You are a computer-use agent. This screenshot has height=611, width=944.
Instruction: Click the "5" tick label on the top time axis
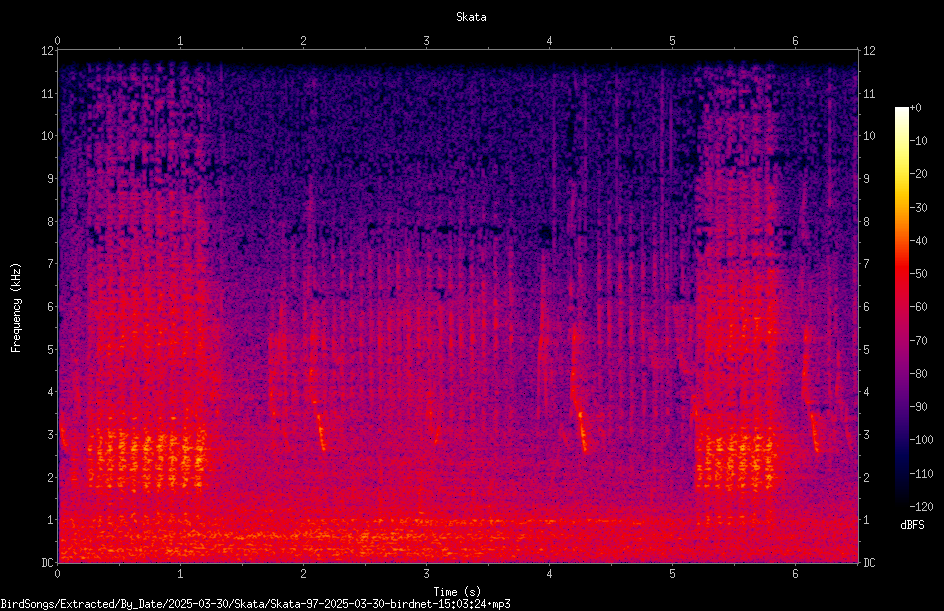point(672,41)
